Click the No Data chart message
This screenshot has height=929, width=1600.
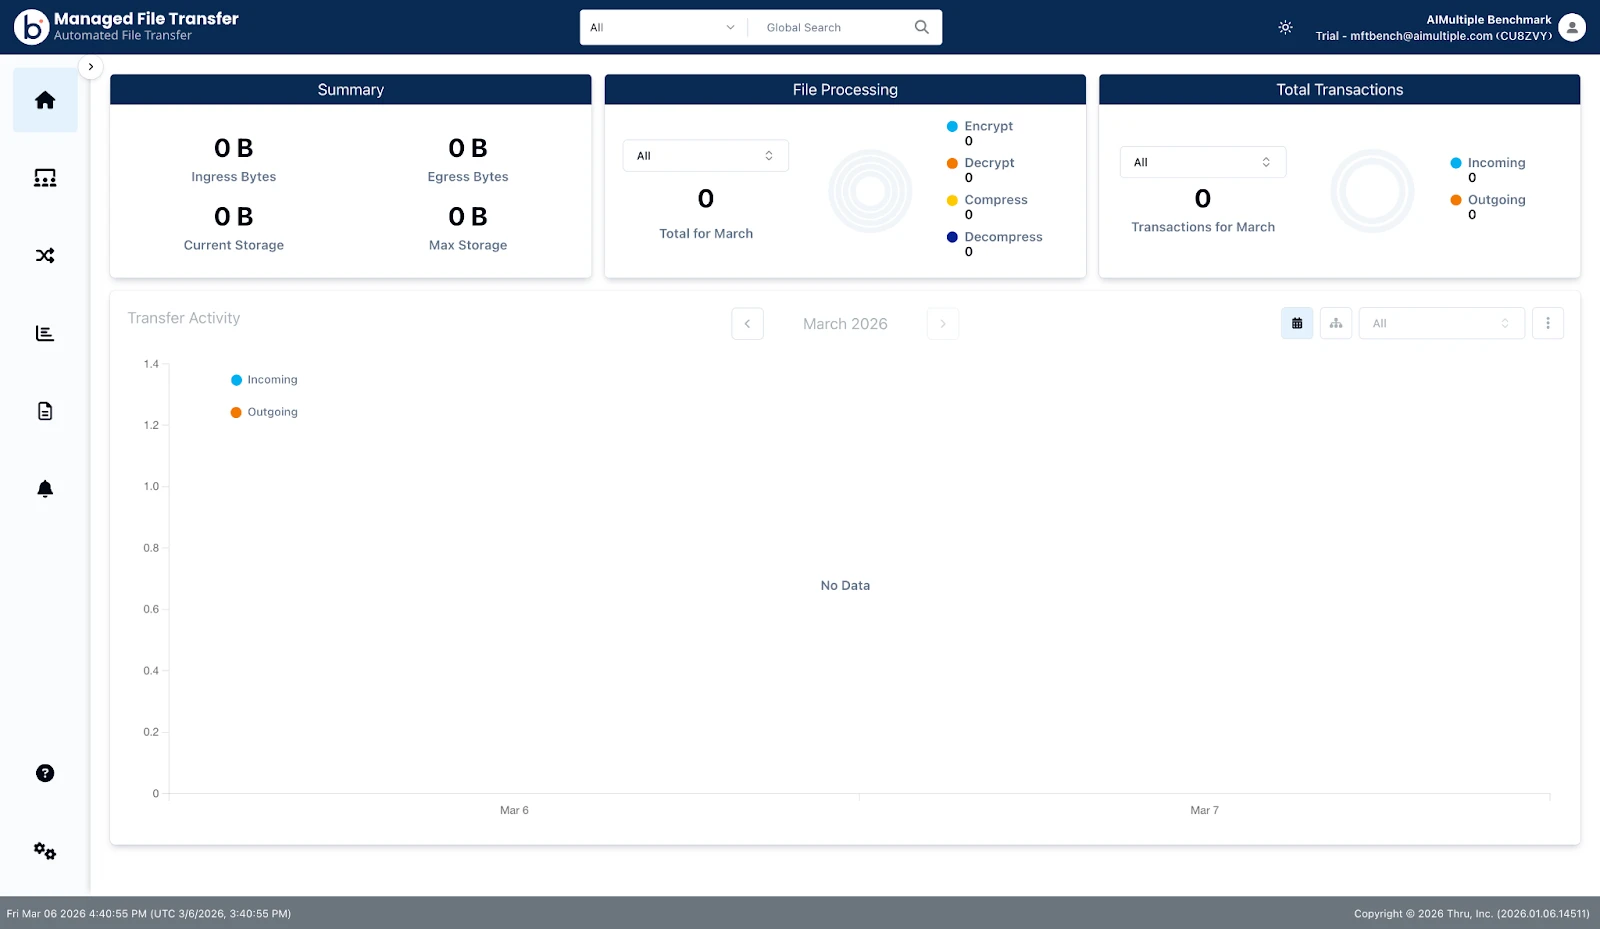click(845, 586)
